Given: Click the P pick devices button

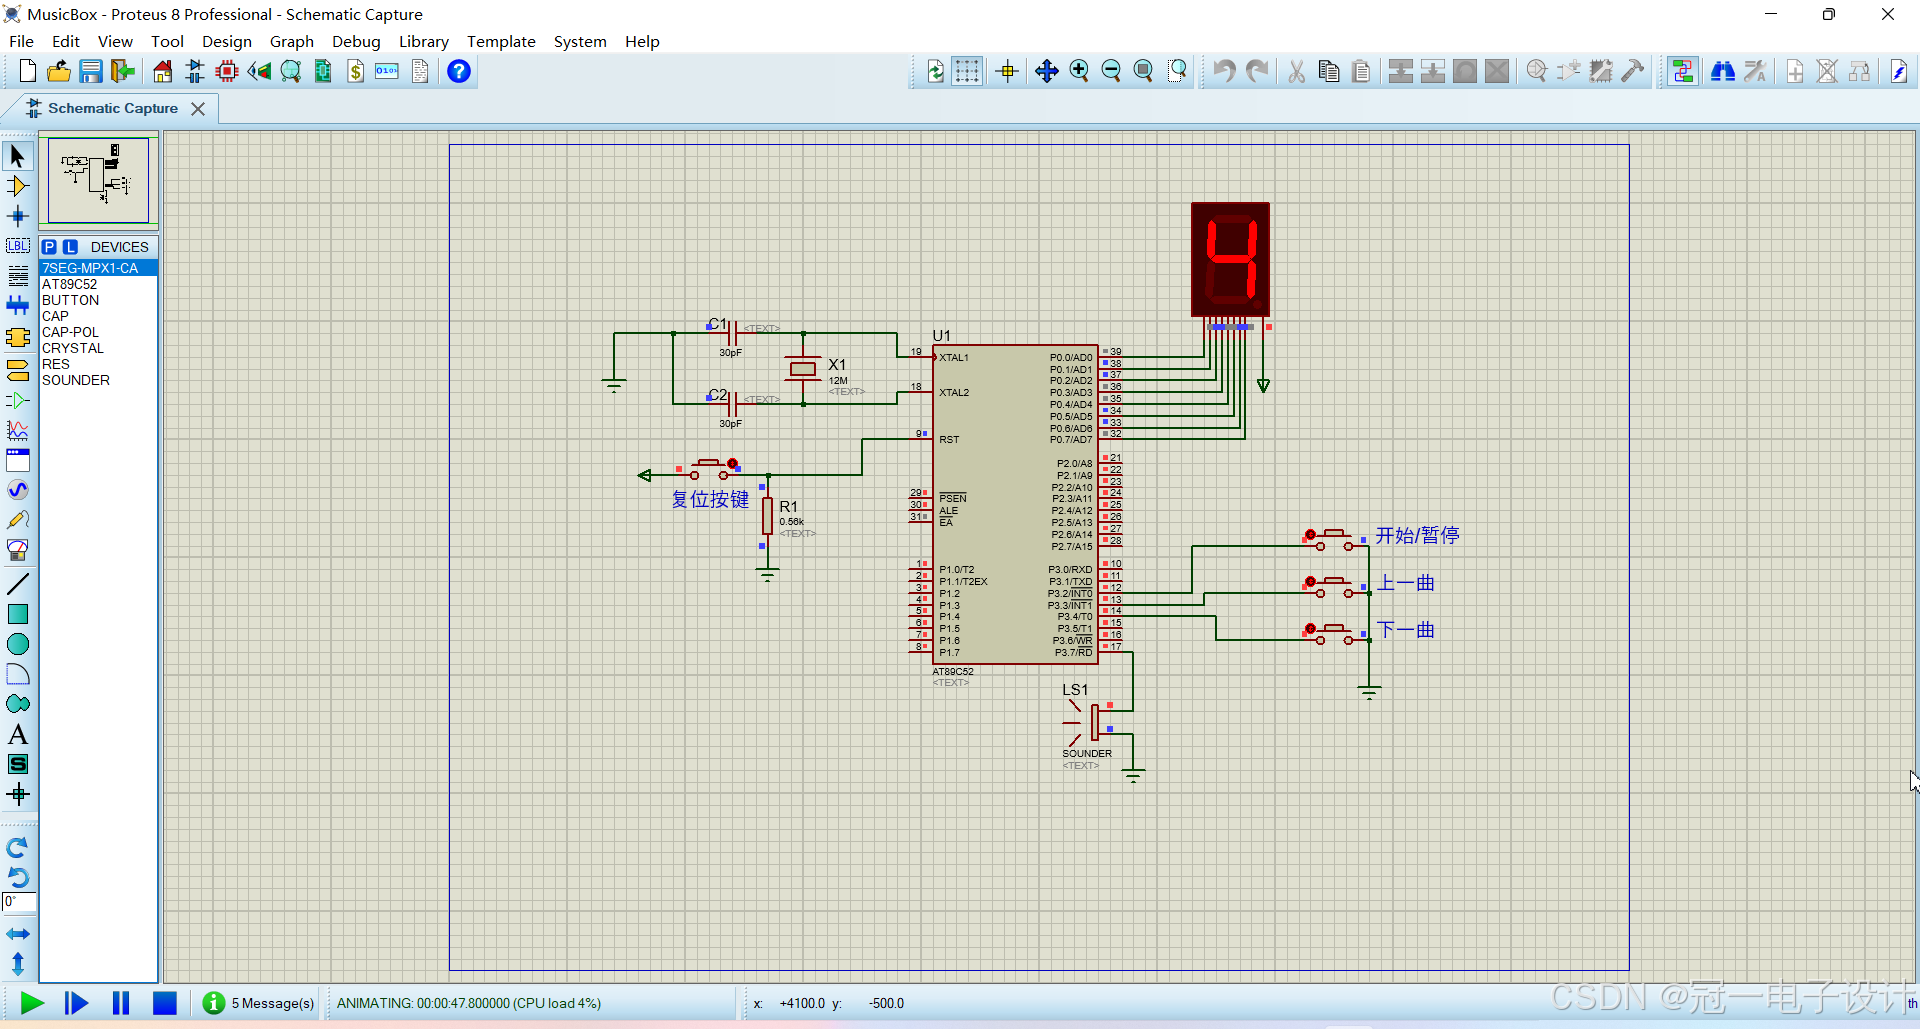Looking at the screenshot, I should coord(49,247).
